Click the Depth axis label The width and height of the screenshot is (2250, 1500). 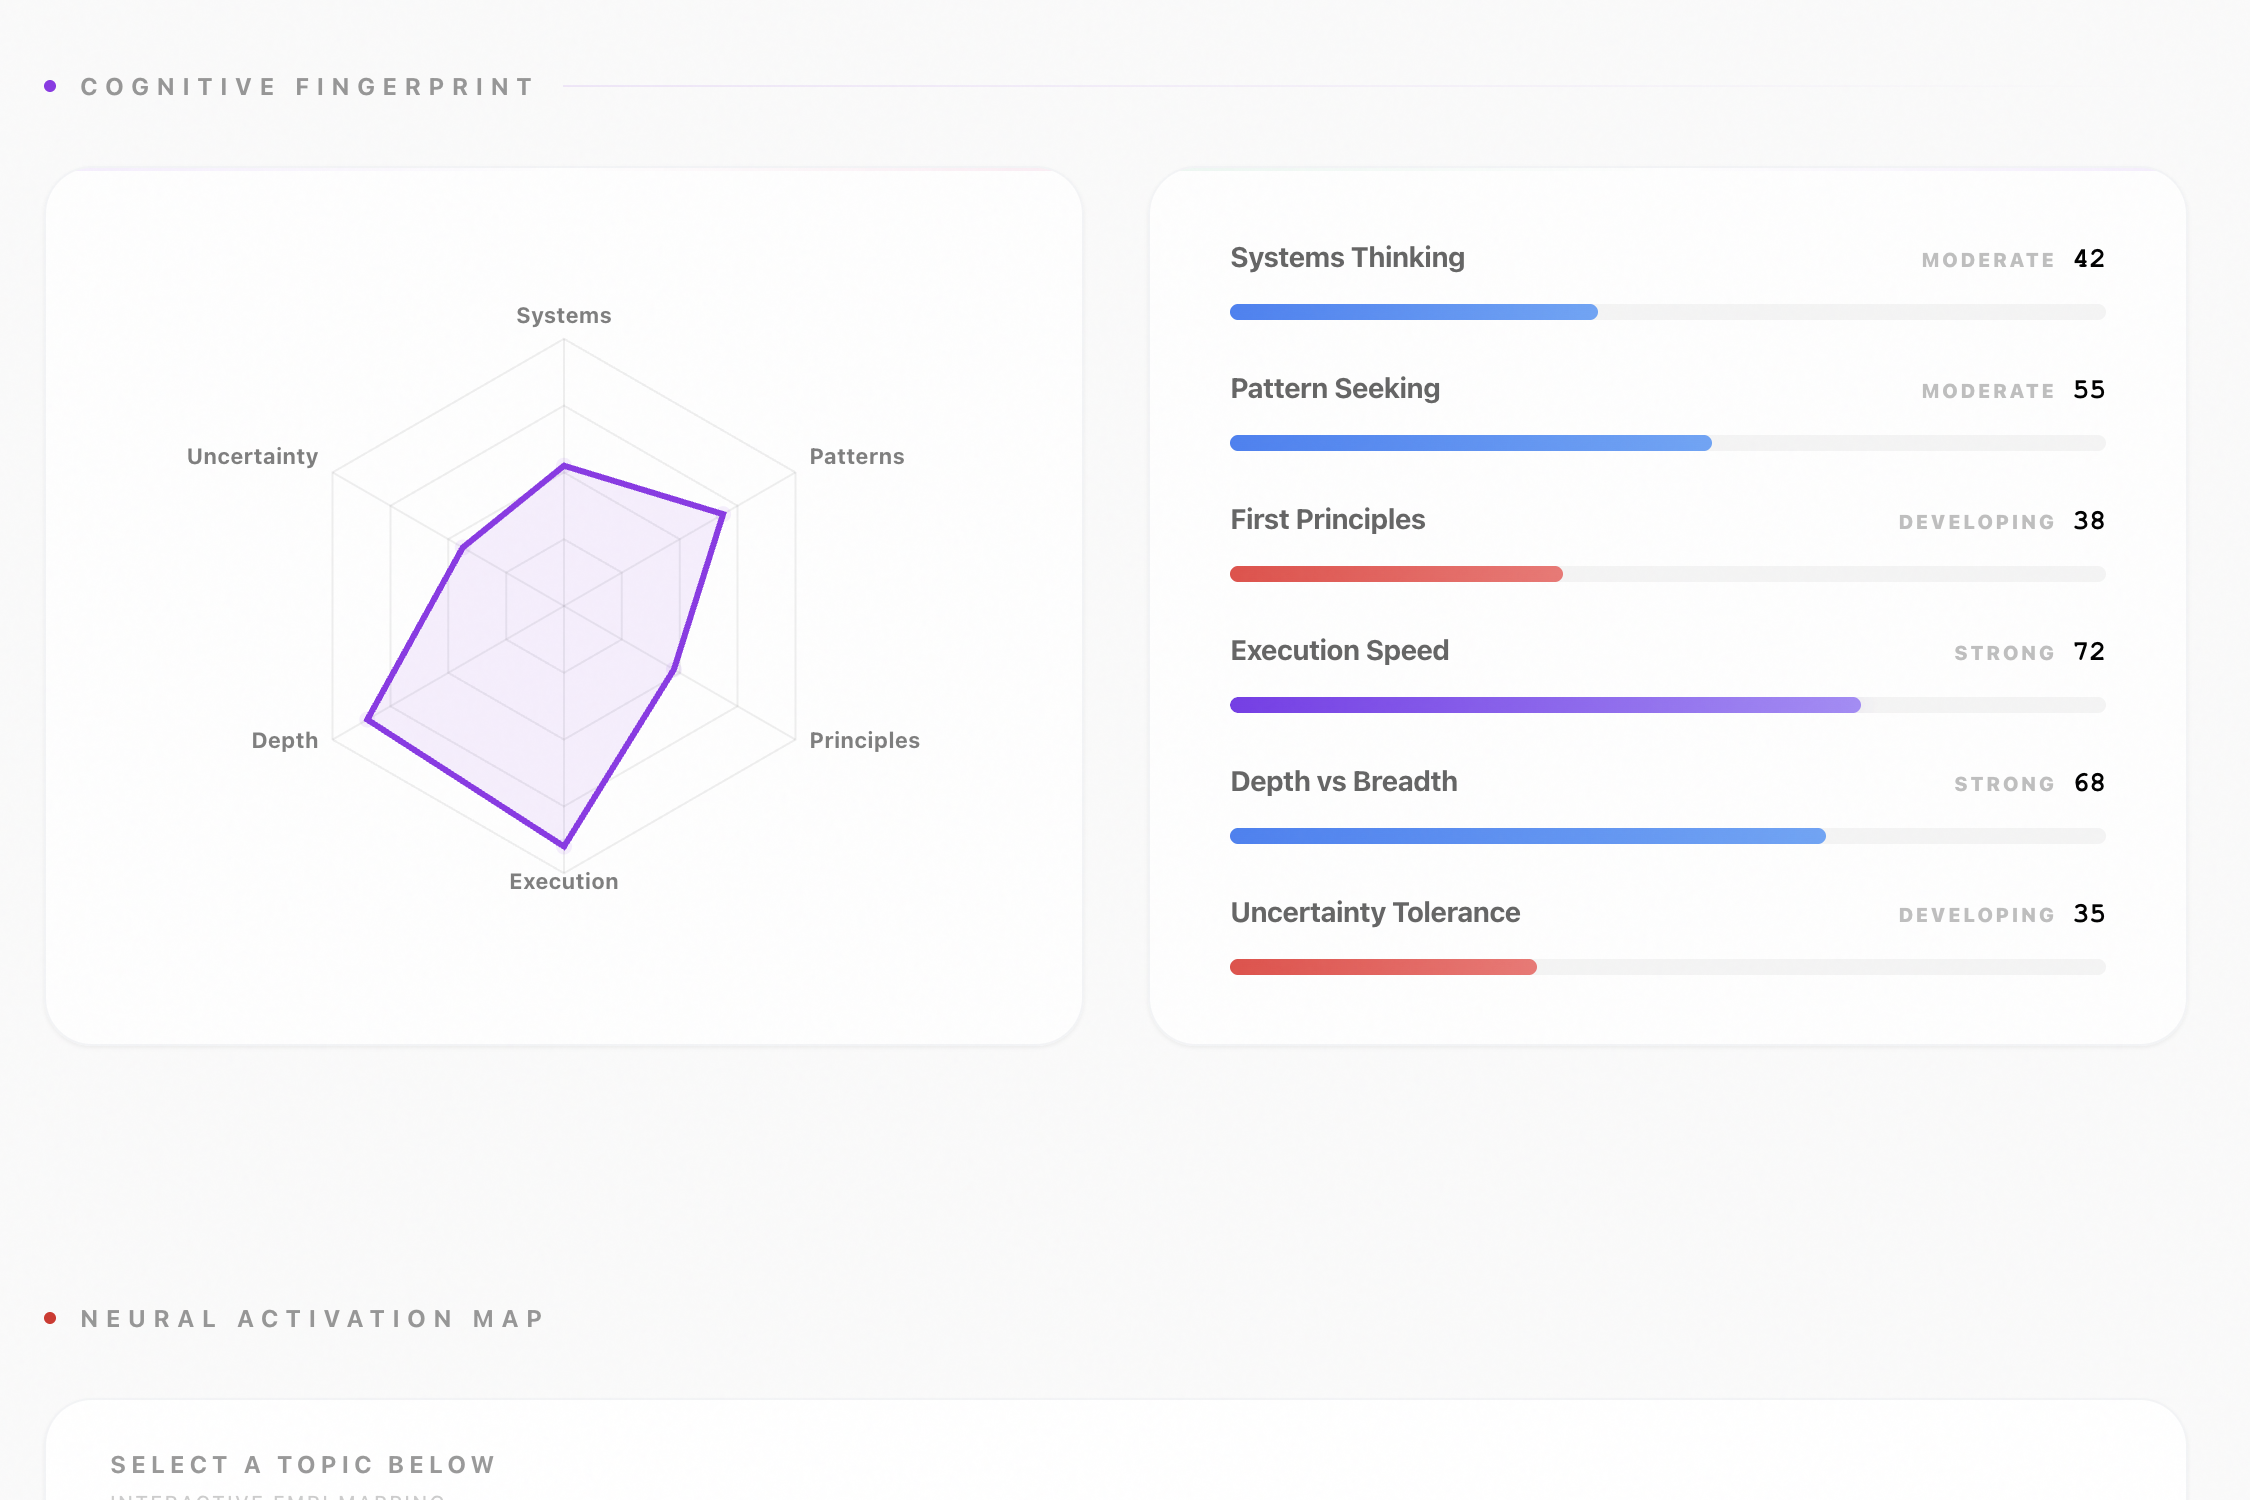(x=284, y=741)
